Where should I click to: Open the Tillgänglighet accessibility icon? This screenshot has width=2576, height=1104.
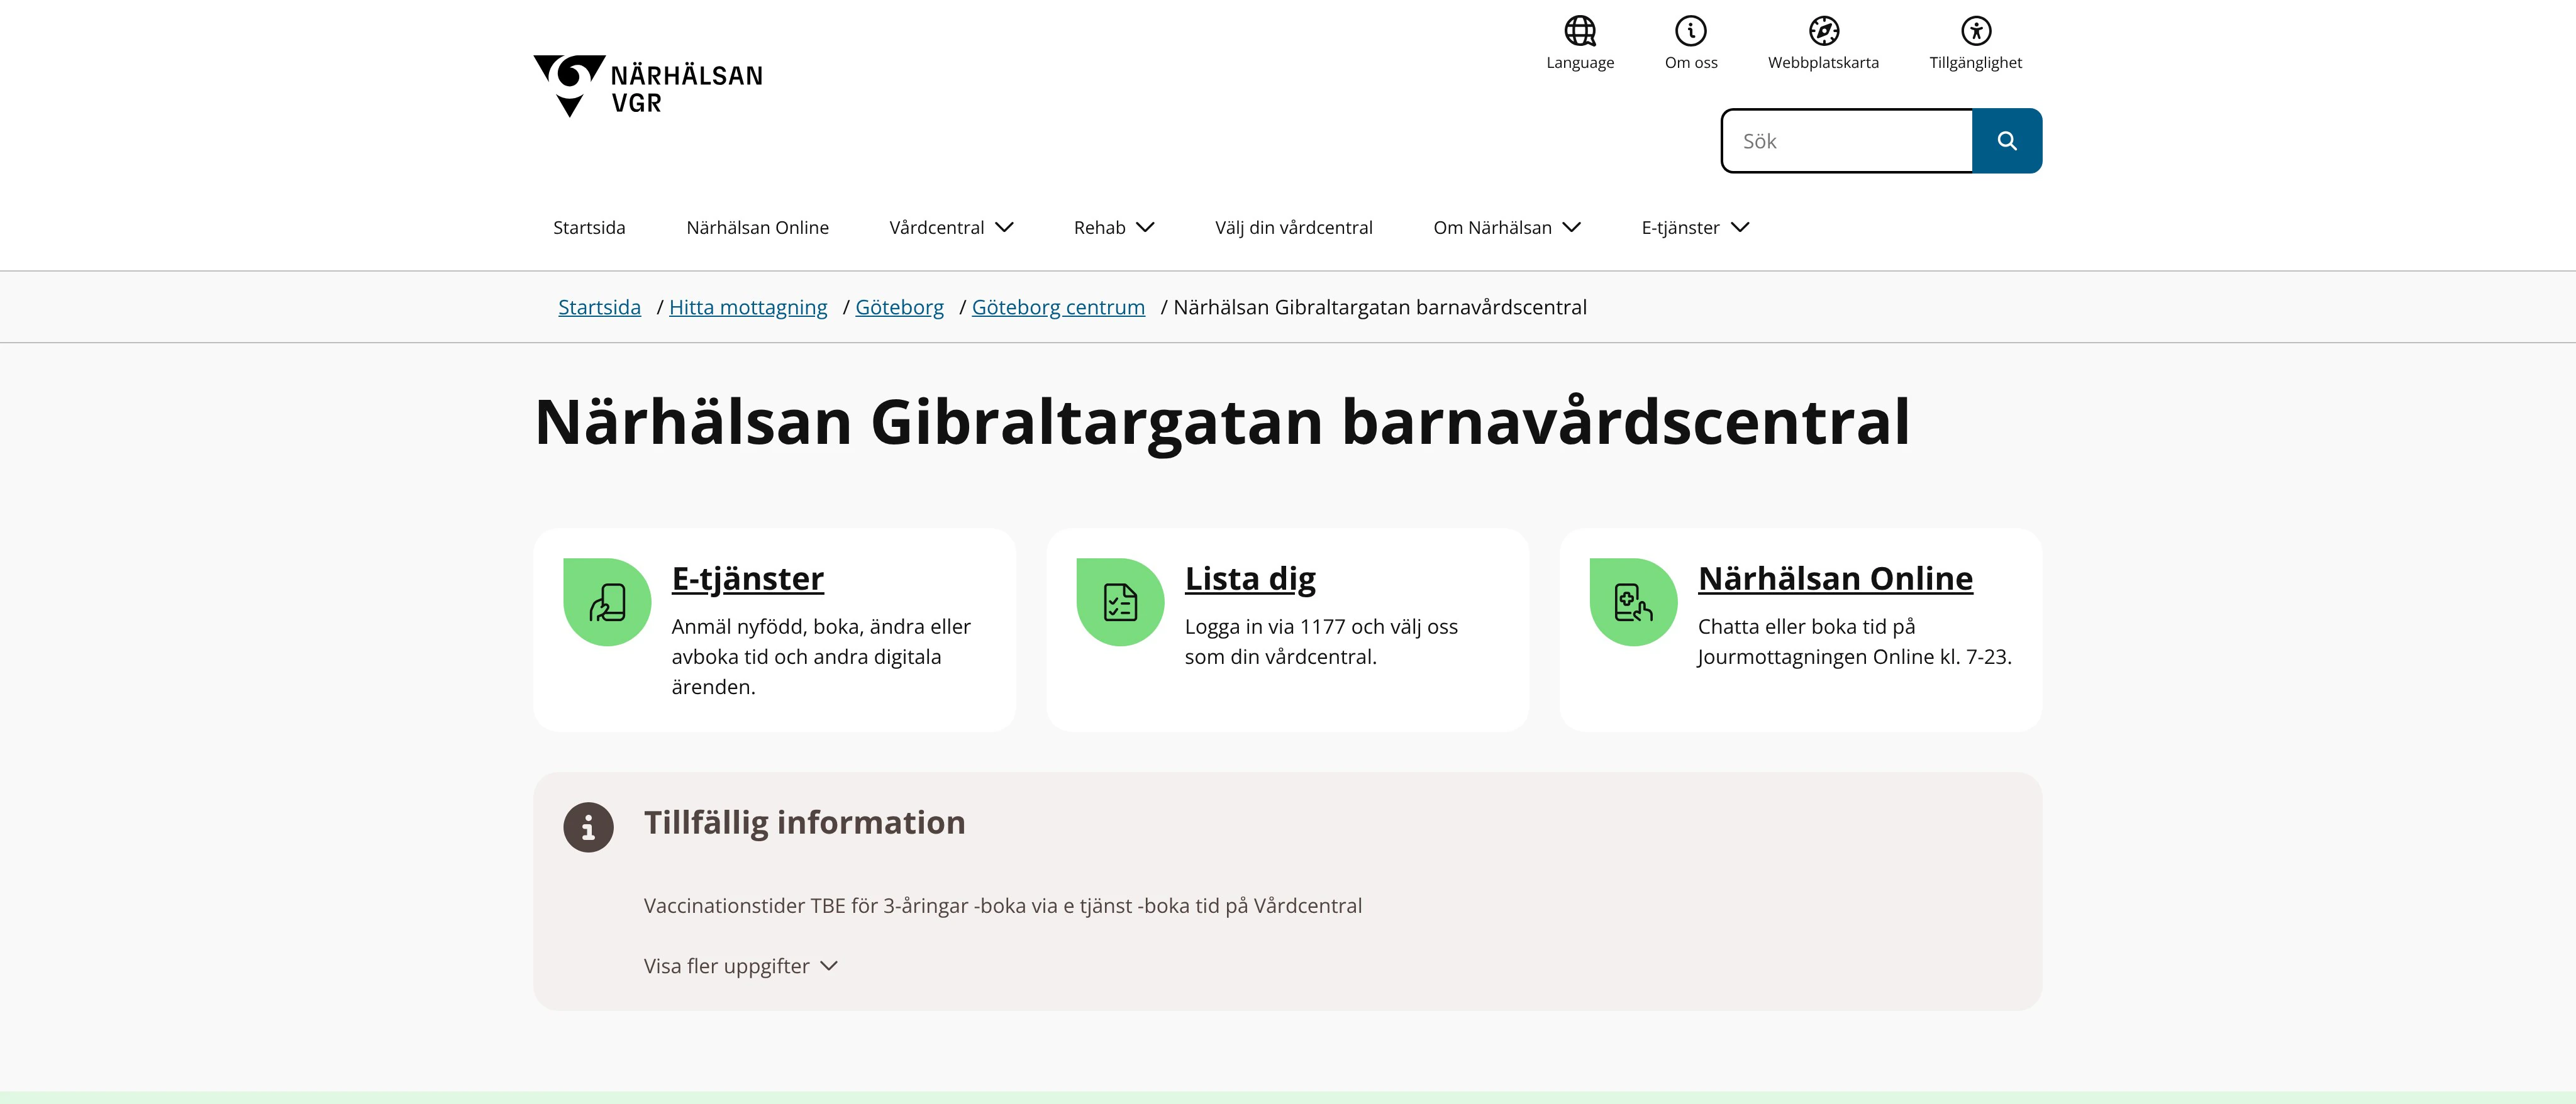(x=1975, y=31)
